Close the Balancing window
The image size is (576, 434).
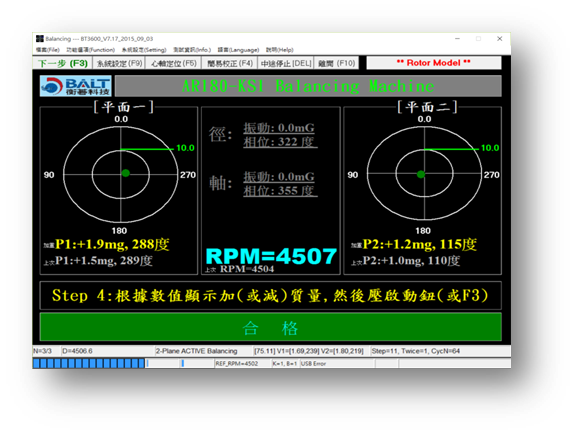pyautogui.click(x=500, y=39)
